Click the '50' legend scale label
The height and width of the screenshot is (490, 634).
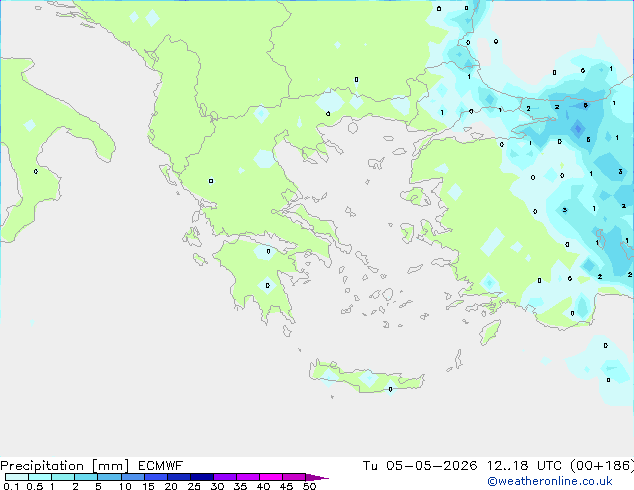pyautogui.click(x=309, y=486)
